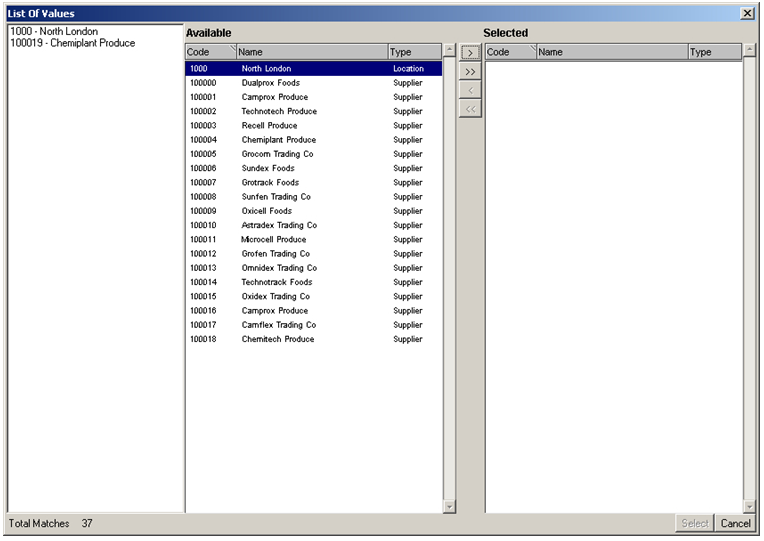Click Selected list scroll down arrow
Viewport: 764px width, 541px height.
749,507
